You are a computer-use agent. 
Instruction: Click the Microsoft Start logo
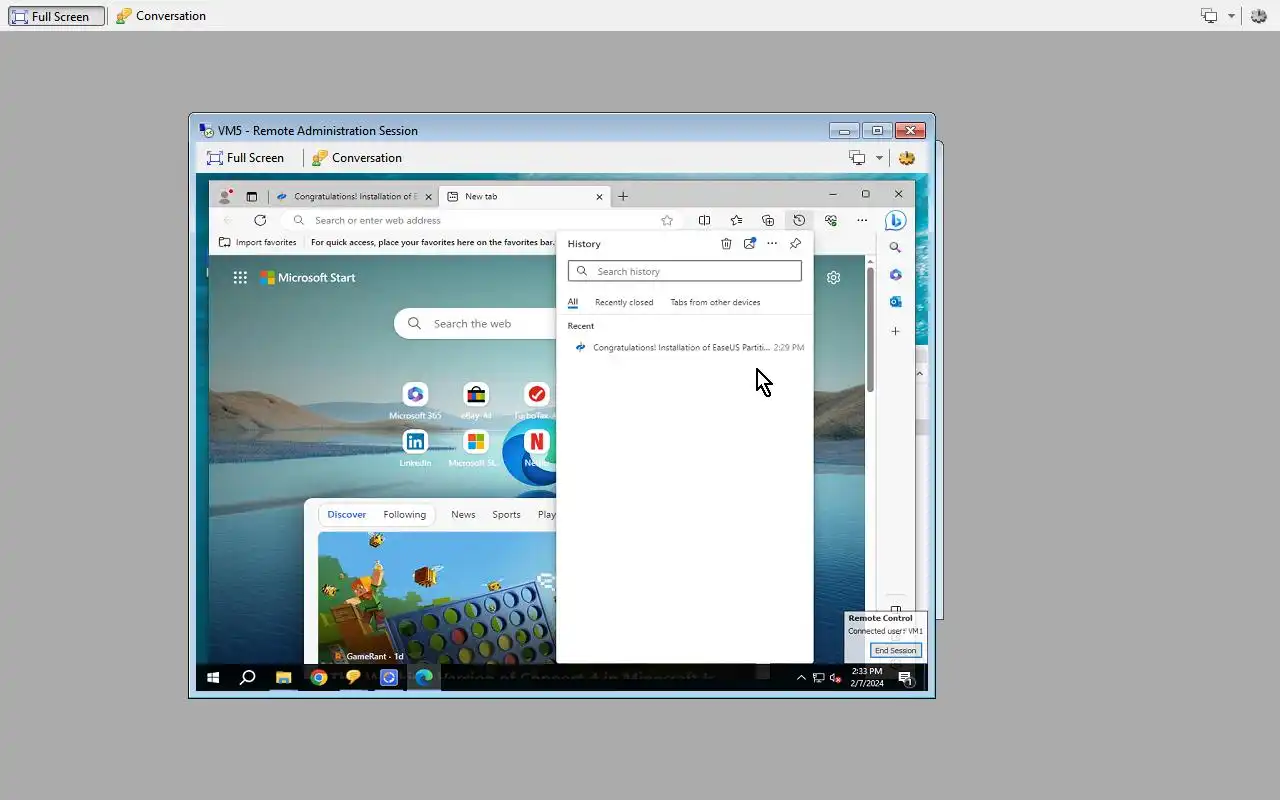pyautogui.click(x=308, y=278)
